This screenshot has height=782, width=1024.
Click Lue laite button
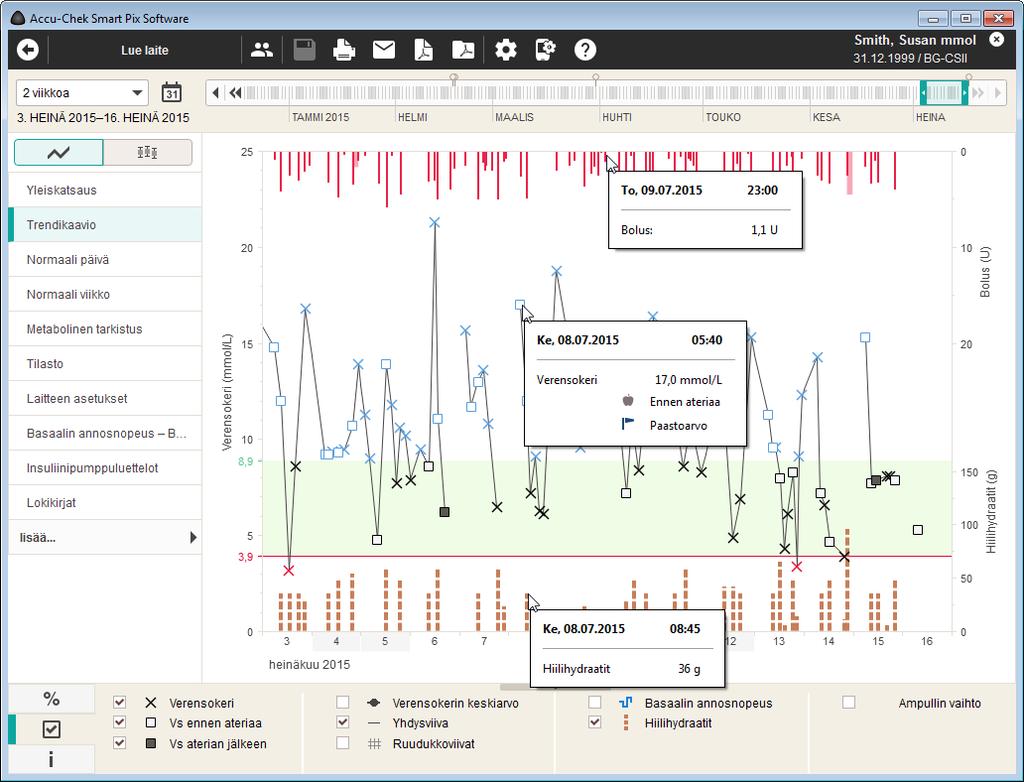[x=144, y=50]
